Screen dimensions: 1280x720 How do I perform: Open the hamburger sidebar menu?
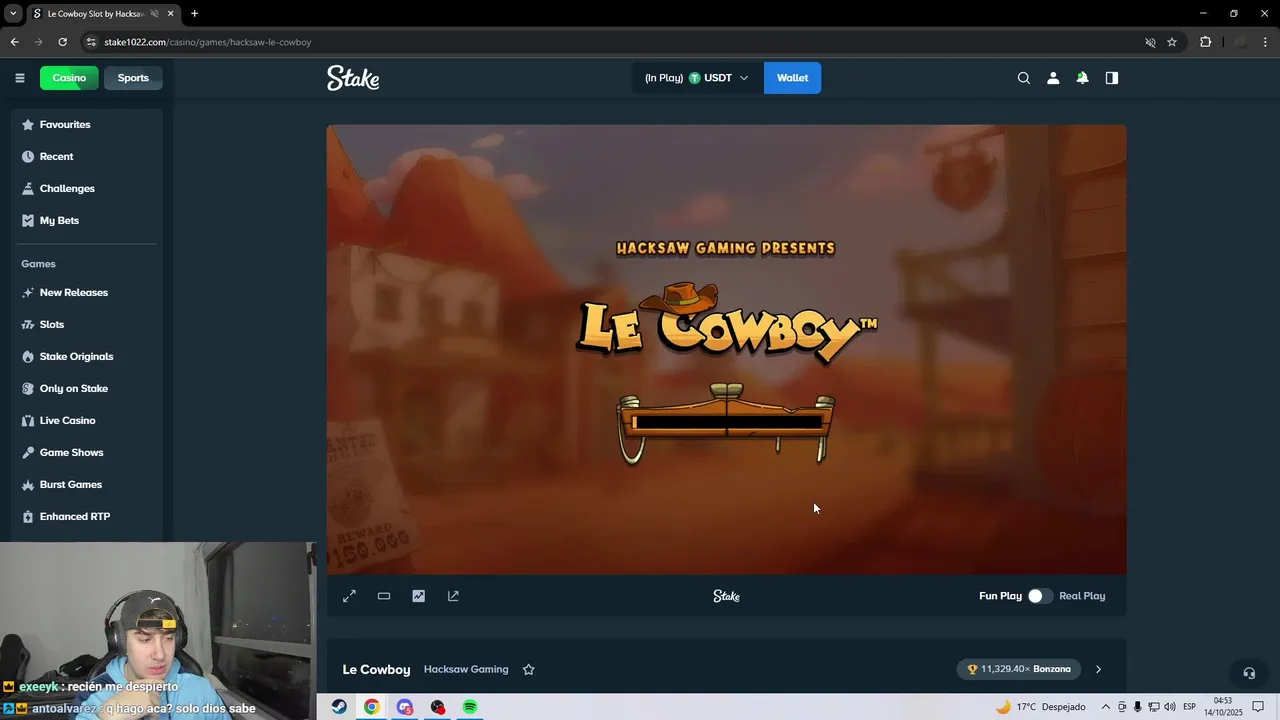[19, 78]
